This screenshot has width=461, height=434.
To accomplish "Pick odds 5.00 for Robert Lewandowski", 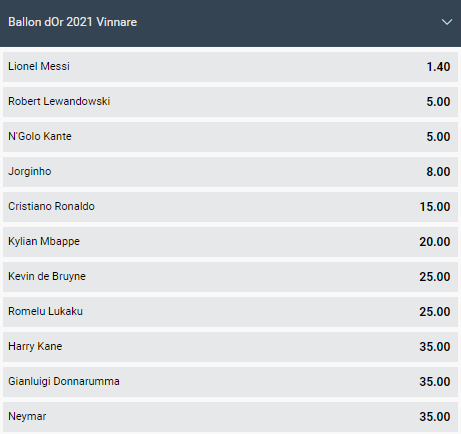I will [438, 102].
